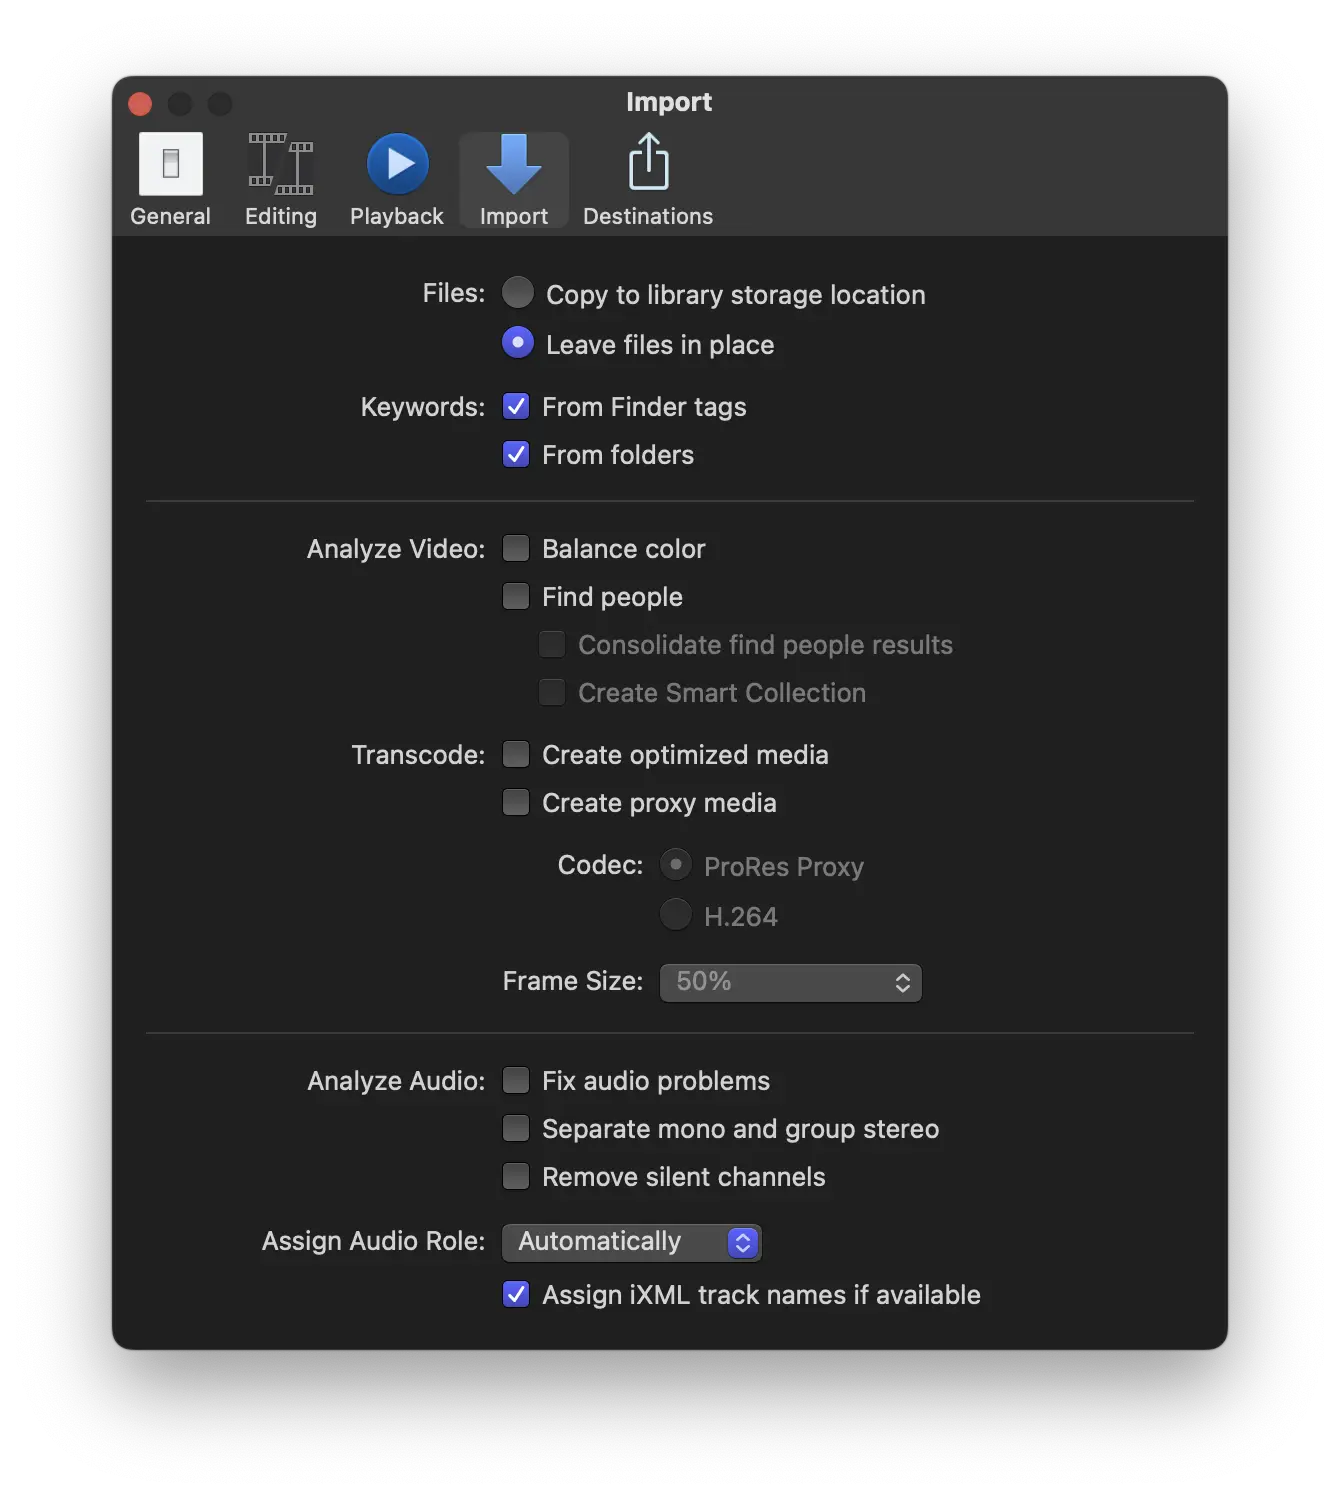Uncheck Assign iXML track names if available
Screen dimensions: 1340x1498
click(x=516, y=1294)
